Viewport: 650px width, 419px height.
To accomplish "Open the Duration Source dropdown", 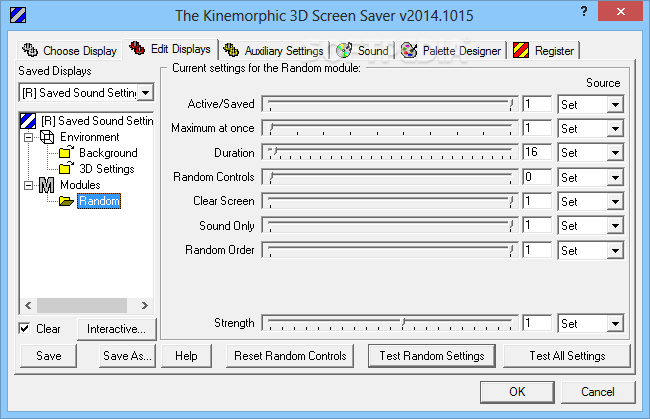I will (x=615, y=153).
